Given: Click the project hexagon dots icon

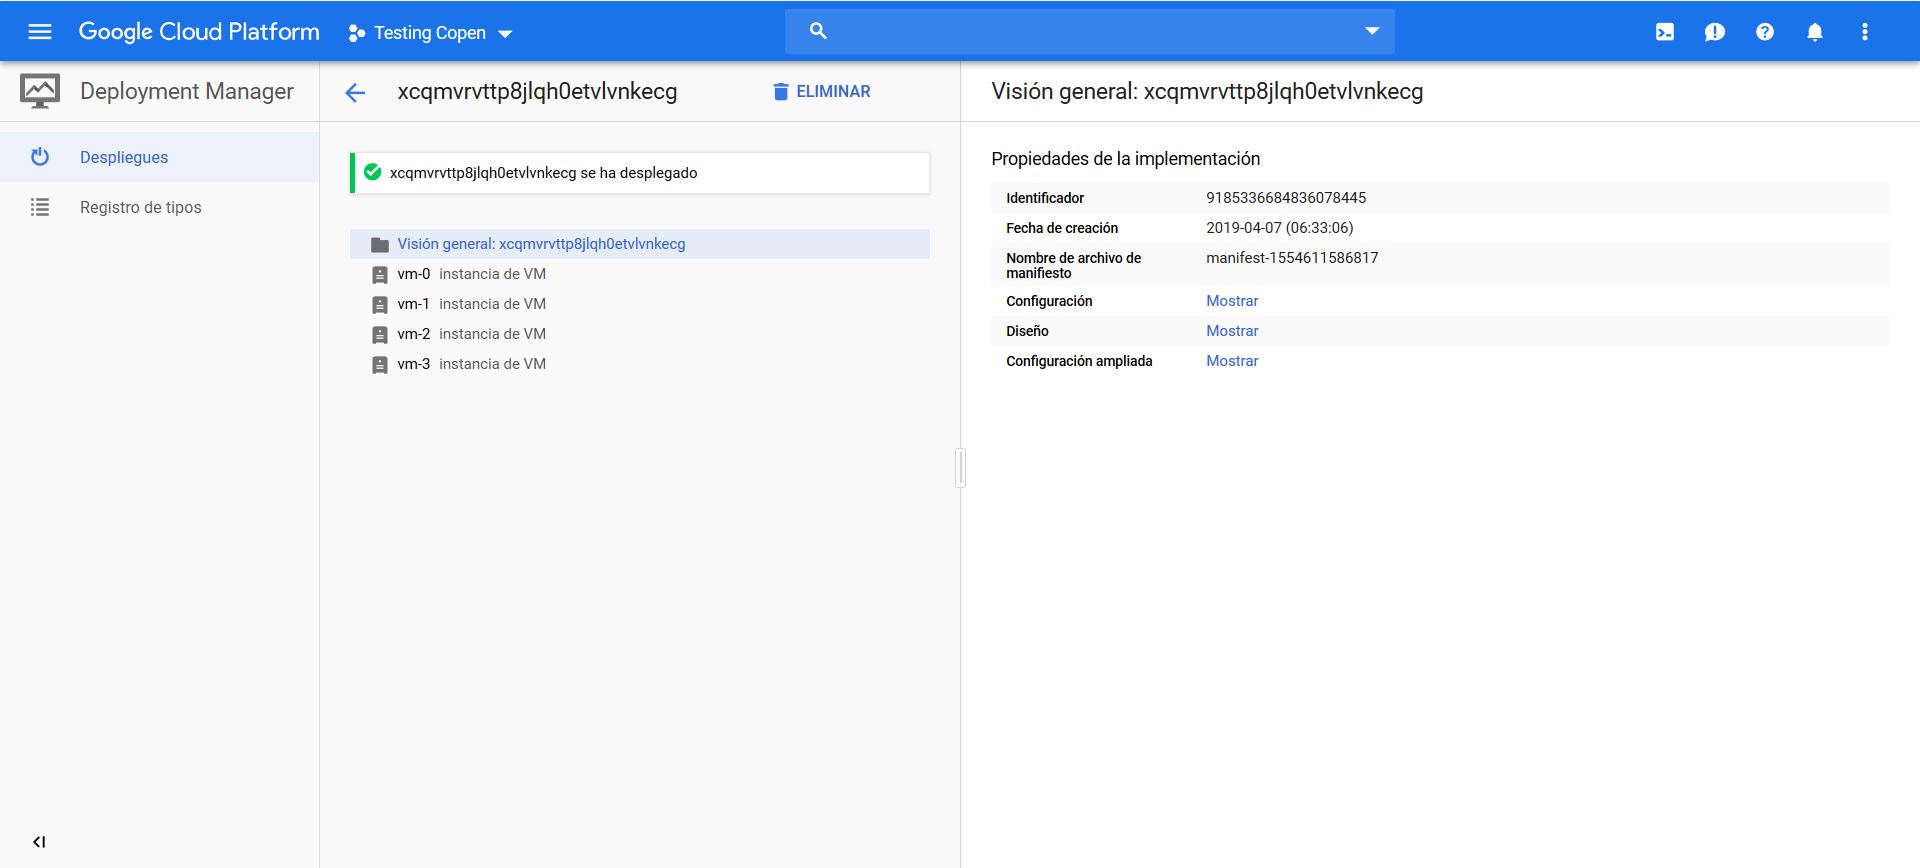Looking at the screenshot, I should pos(356,33).
